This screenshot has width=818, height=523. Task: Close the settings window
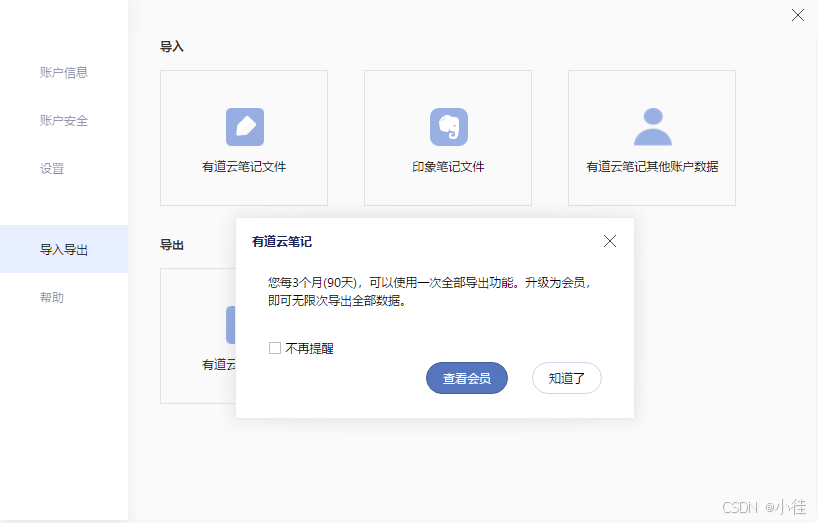798,15
